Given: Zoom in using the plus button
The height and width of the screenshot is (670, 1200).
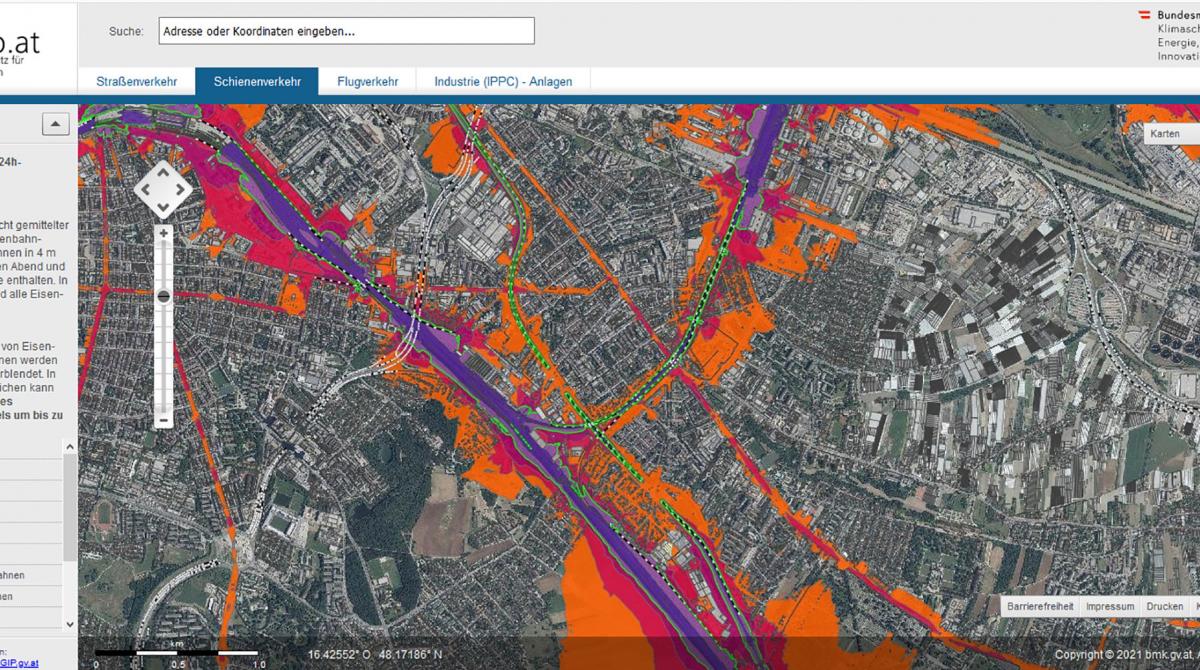Looking at the screenshot, I should click(163, 233).
